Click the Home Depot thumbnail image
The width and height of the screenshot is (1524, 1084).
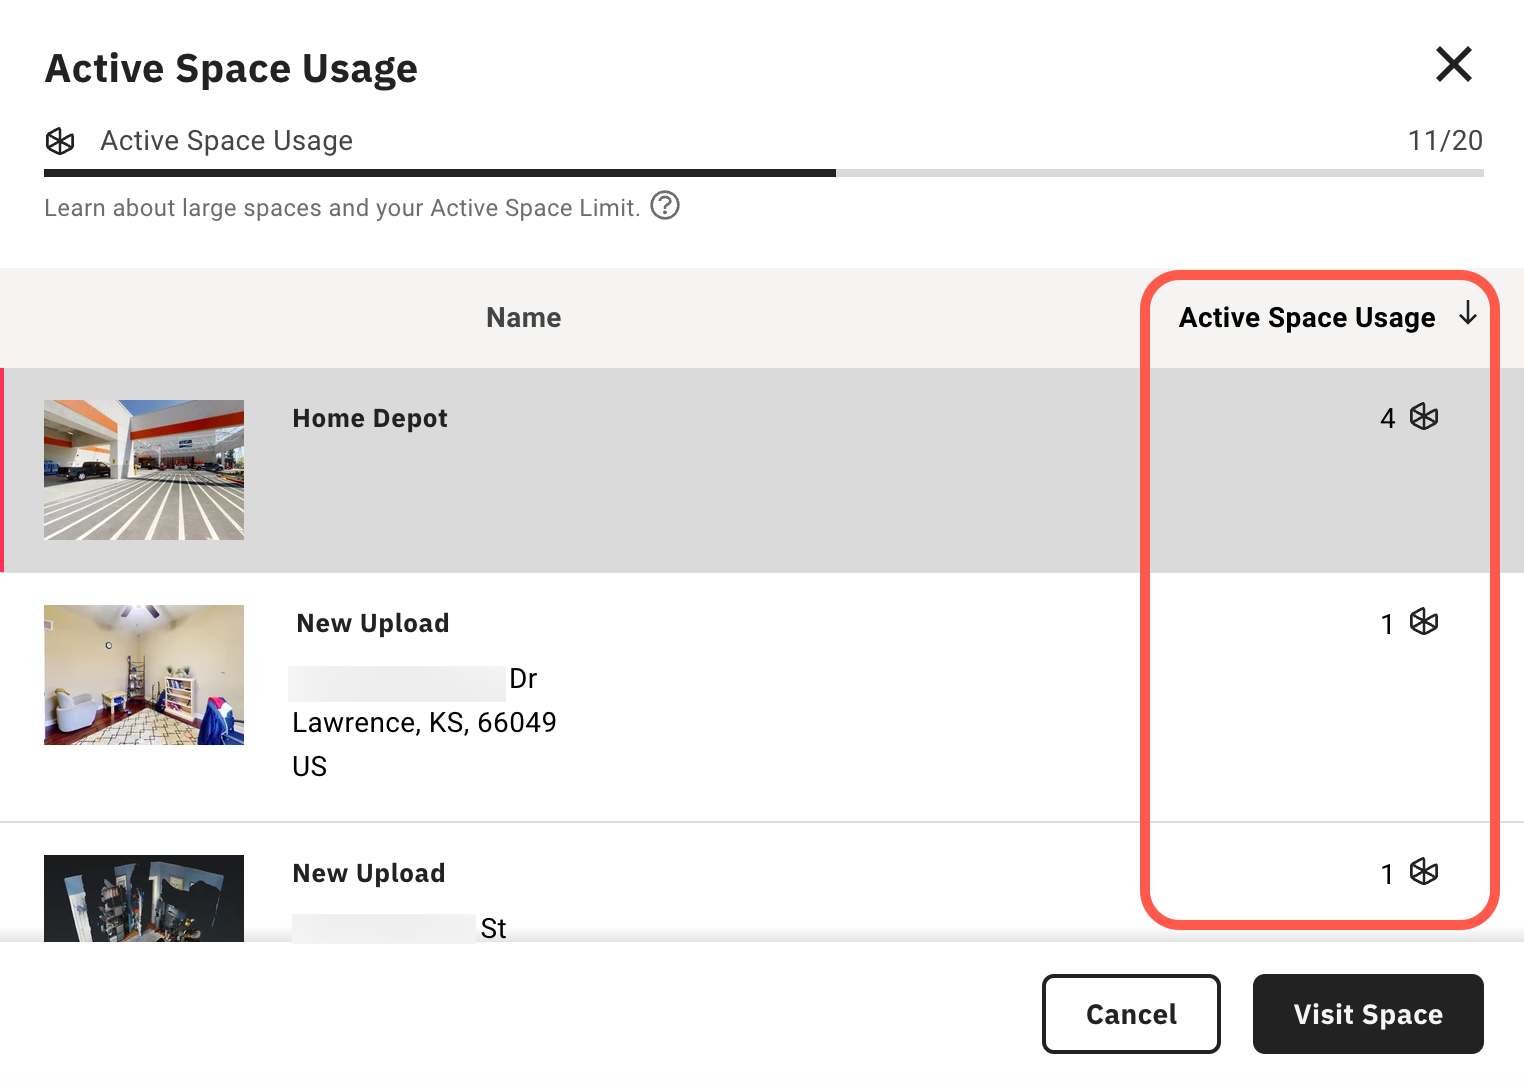click(x=143, y=469)
